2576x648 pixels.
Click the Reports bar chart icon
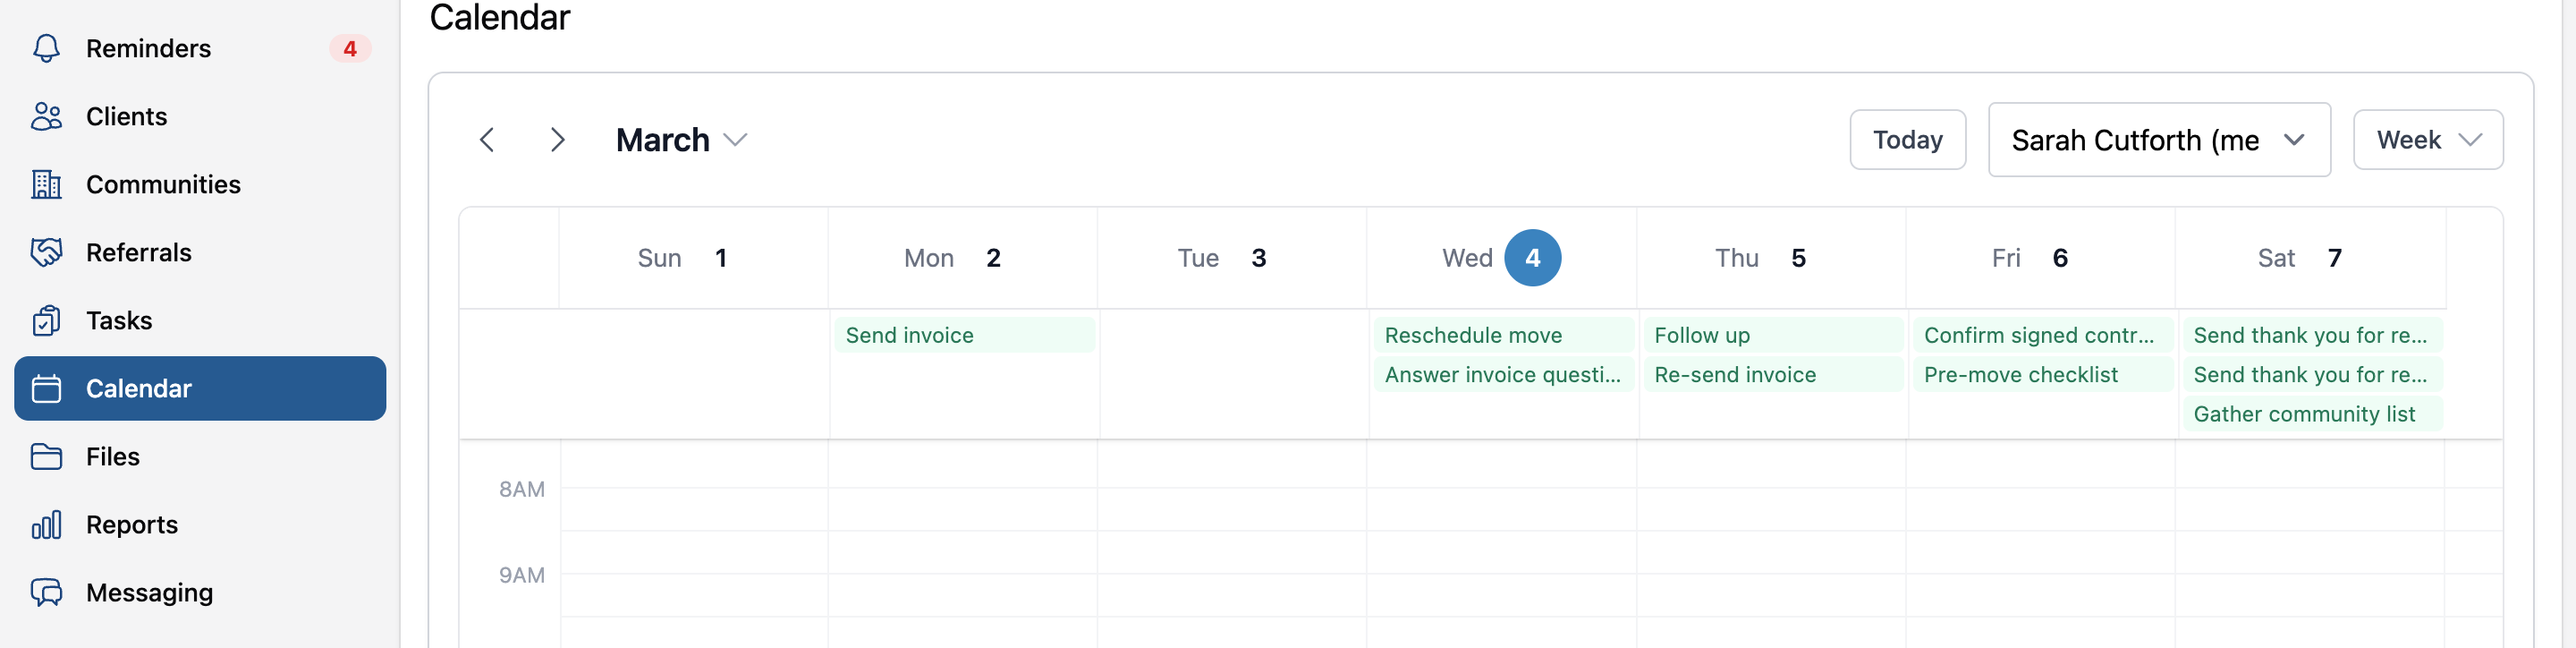tap(46, 524)
